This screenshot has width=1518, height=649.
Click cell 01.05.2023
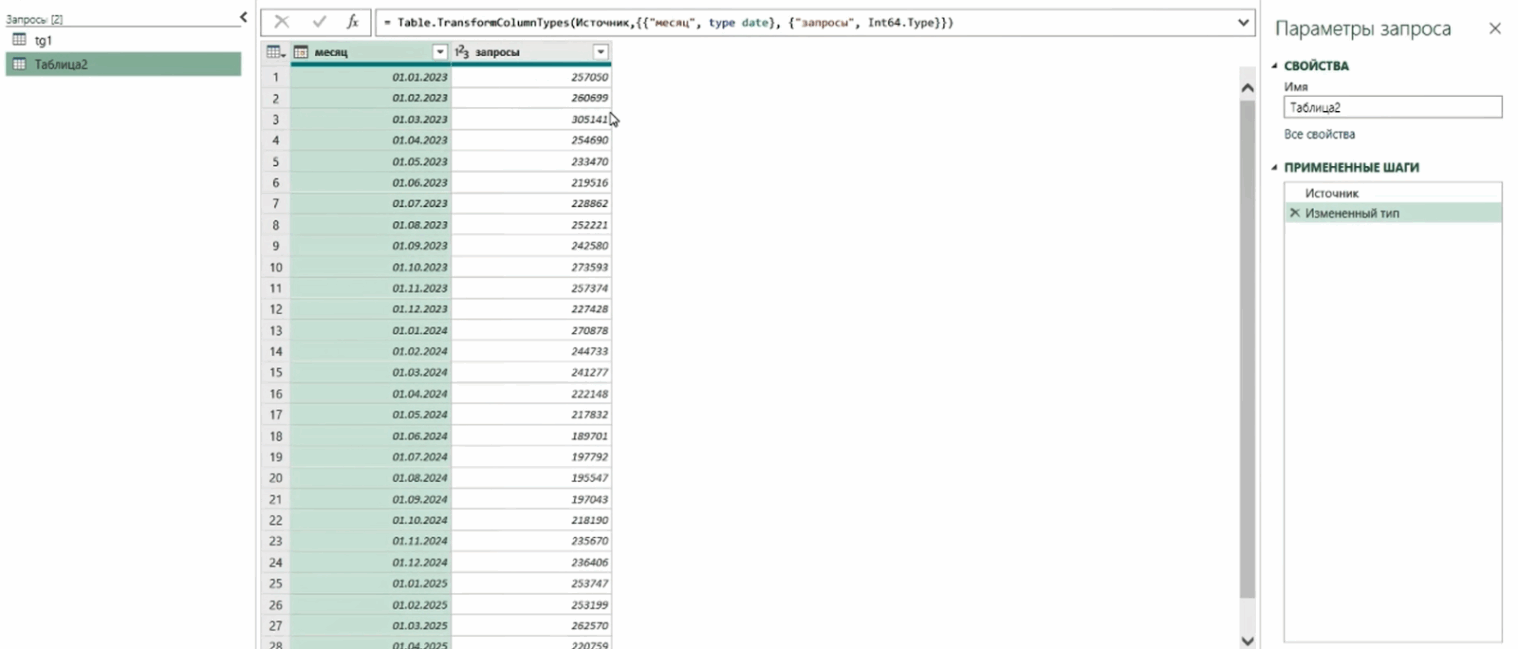click(x=371, y=161)
